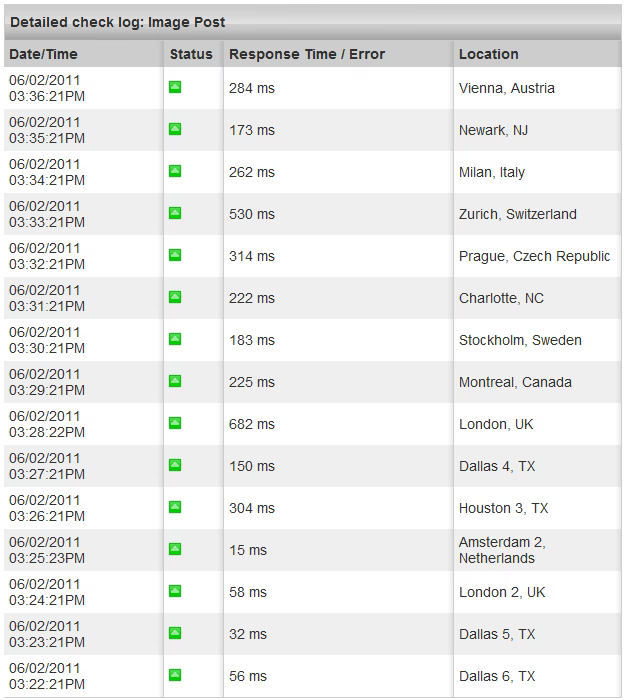Click the status icon for Stockholm, Sweden
Screen dimensions: 625x700
point(175,339)
